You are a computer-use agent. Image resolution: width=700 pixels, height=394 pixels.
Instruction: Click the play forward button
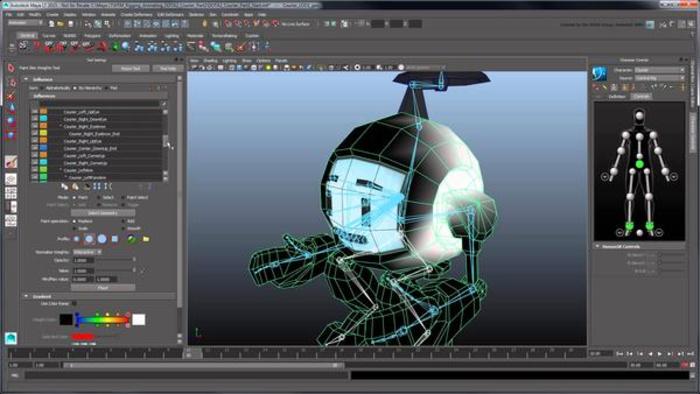659,353
